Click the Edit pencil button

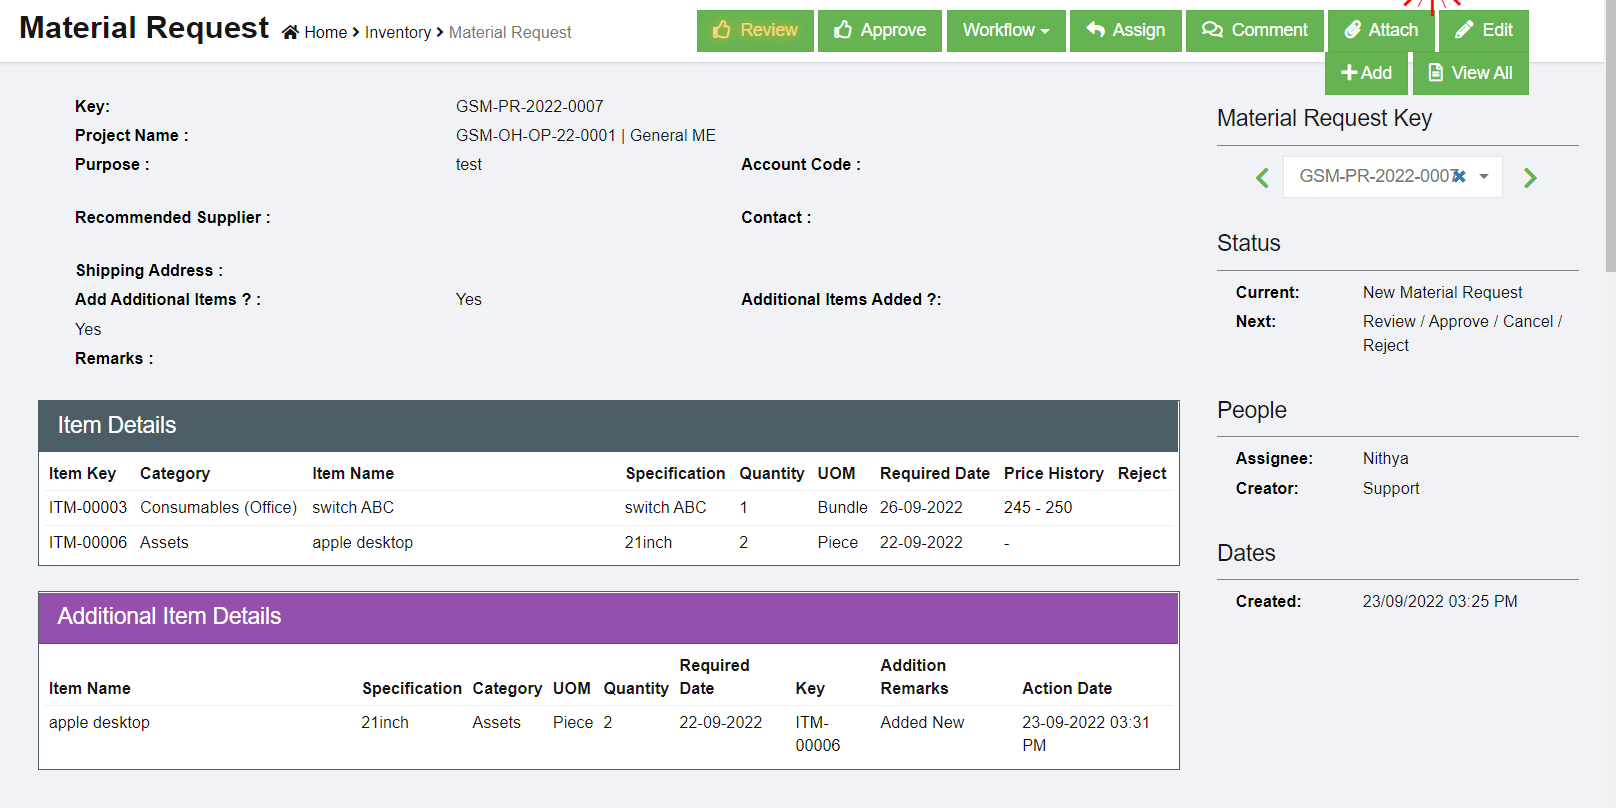click(1483, 30)
